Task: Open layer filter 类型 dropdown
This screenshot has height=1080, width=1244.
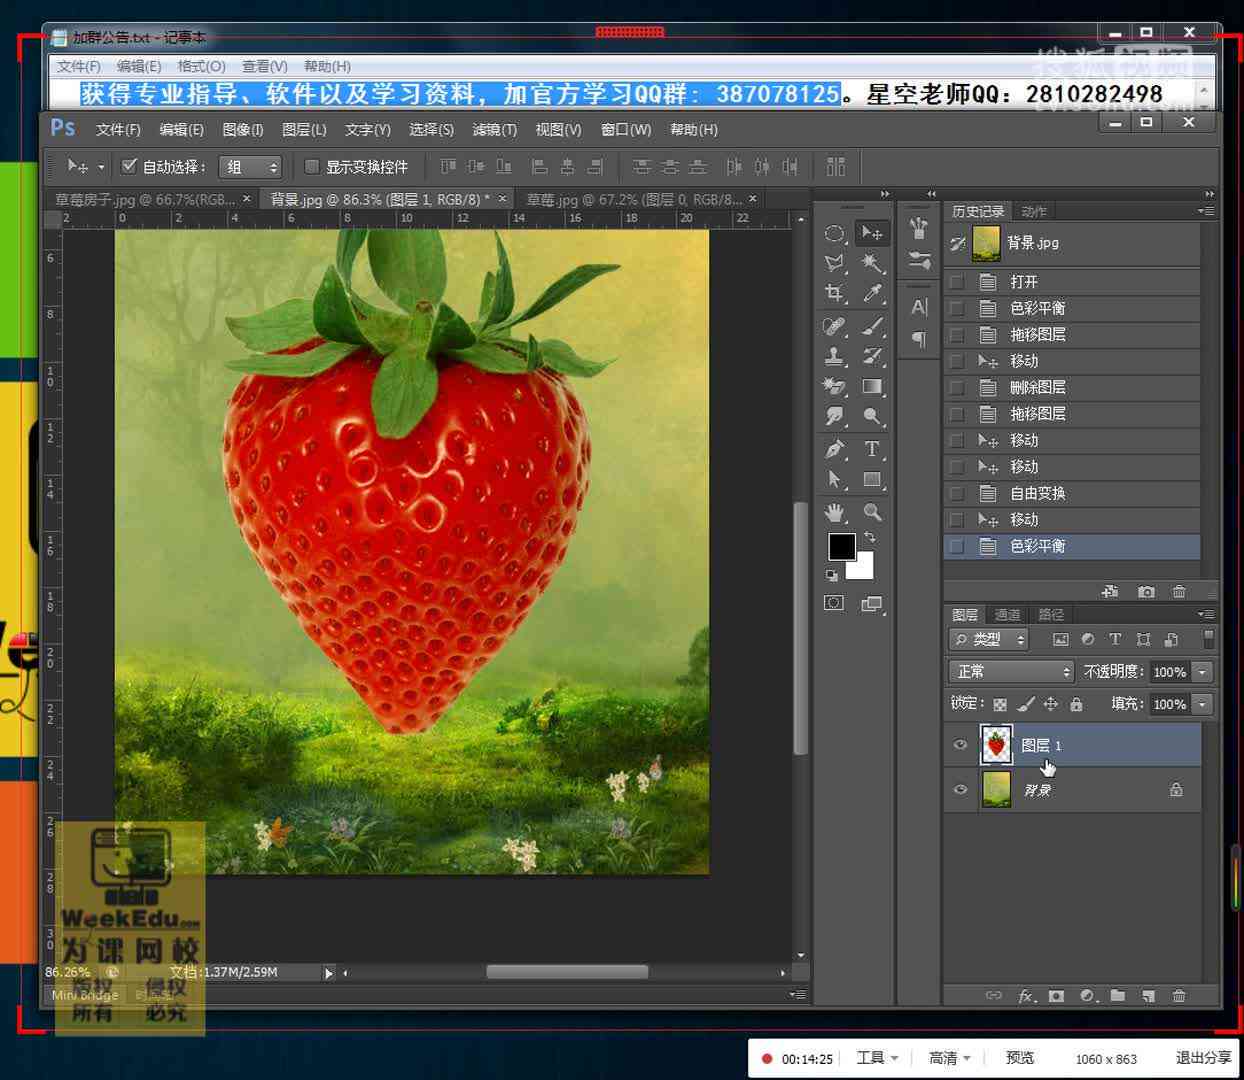Action: point(989,639)
